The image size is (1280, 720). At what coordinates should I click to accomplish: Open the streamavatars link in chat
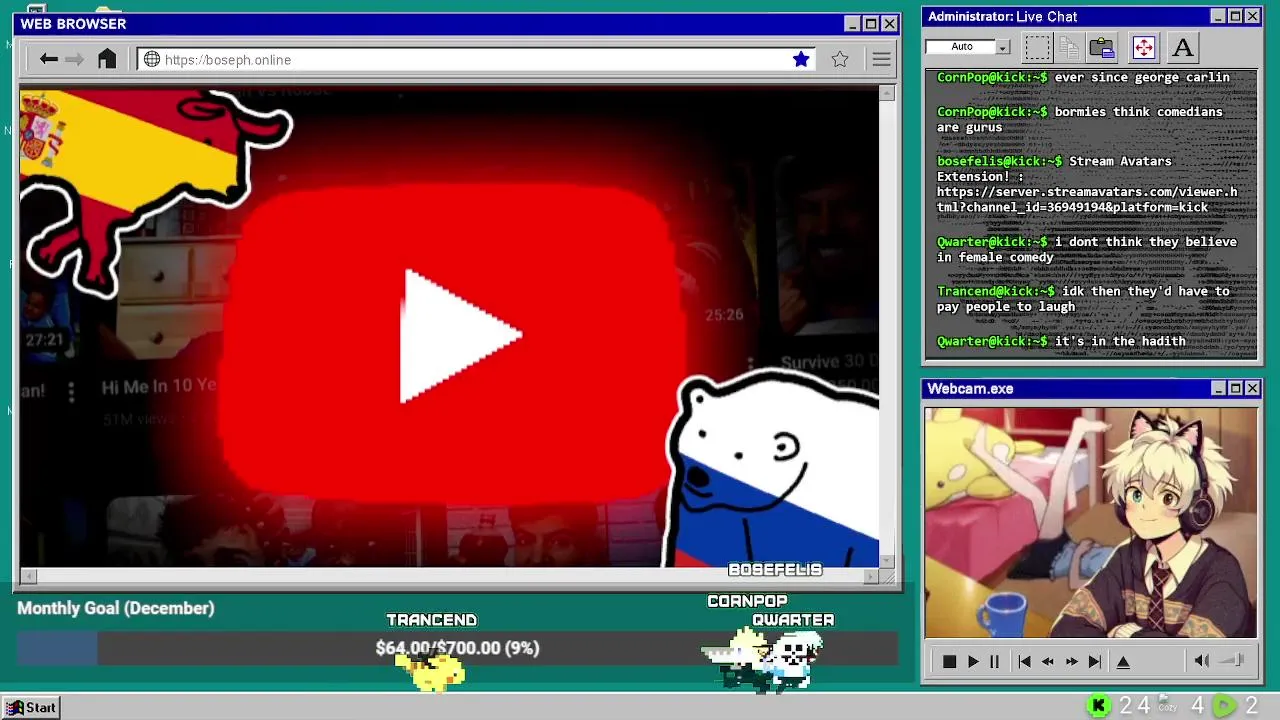pos(1087,199)
